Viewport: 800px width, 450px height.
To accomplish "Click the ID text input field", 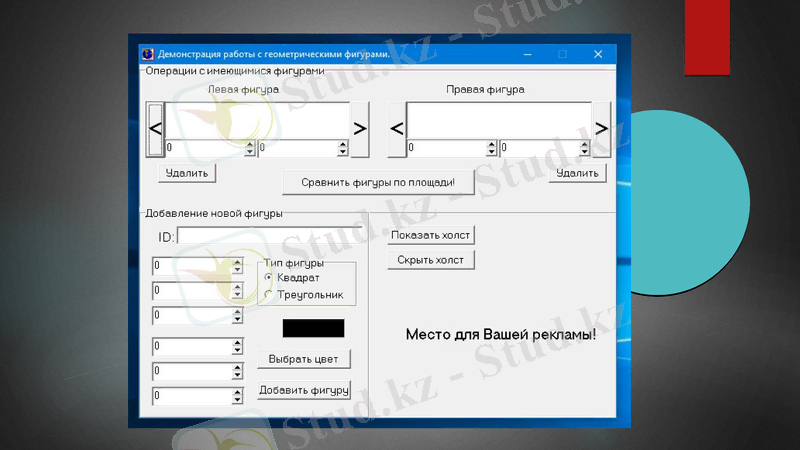I will (x=270, y=237).
